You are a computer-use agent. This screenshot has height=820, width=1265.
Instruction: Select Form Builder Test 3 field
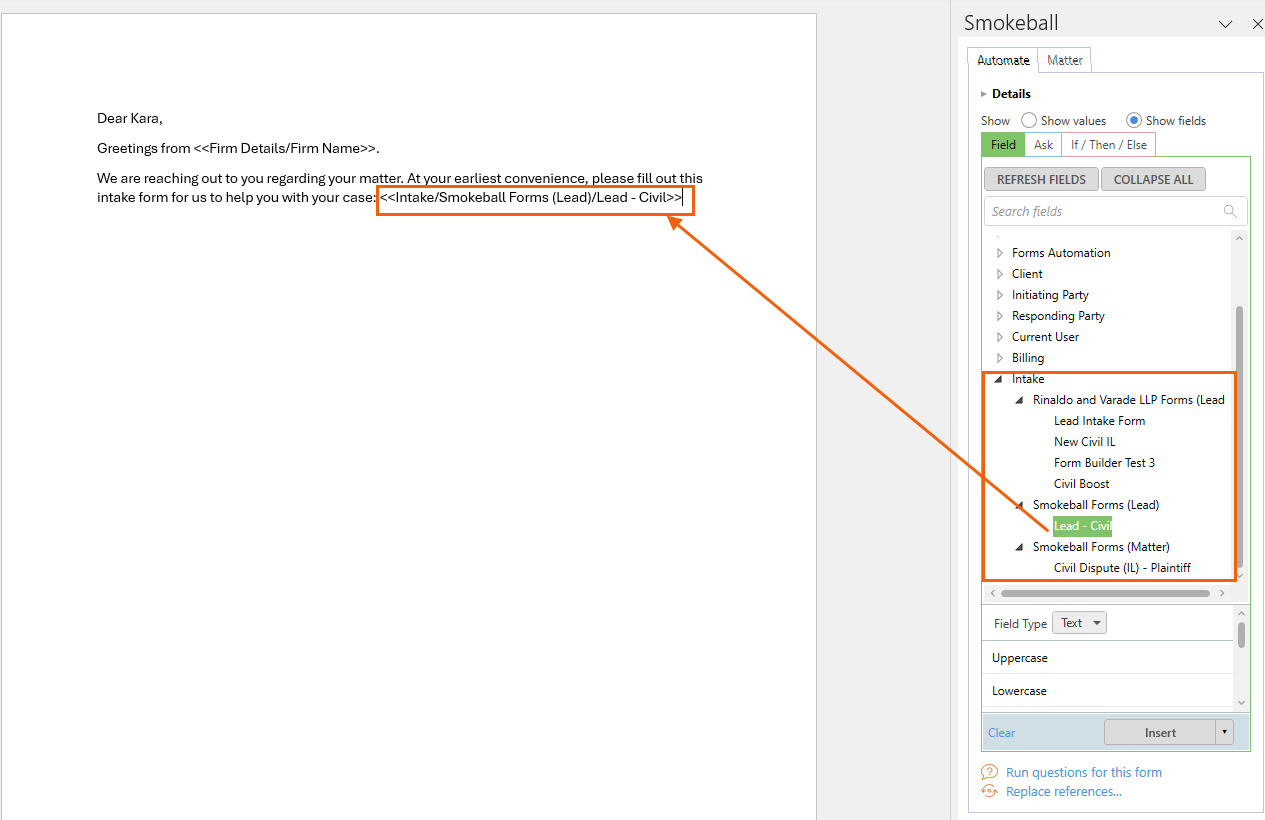coord(1104,463)
